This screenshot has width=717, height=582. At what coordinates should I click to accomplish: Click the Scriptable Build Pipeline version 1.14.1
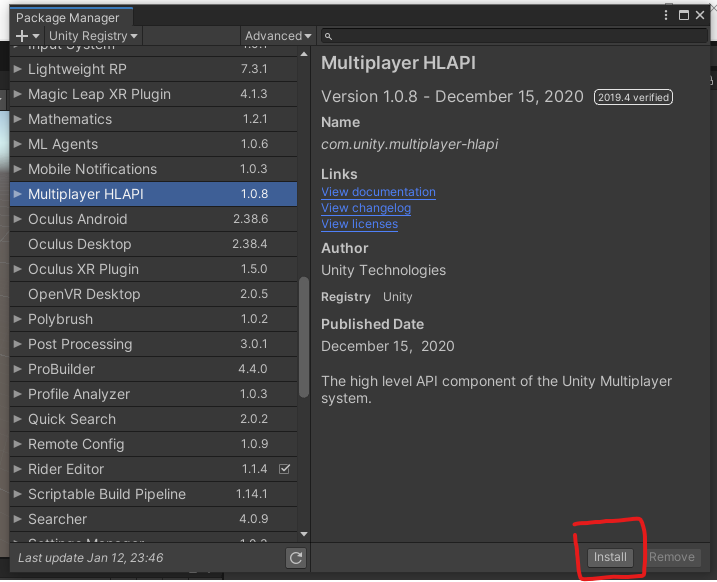click(x=251, y=494)
